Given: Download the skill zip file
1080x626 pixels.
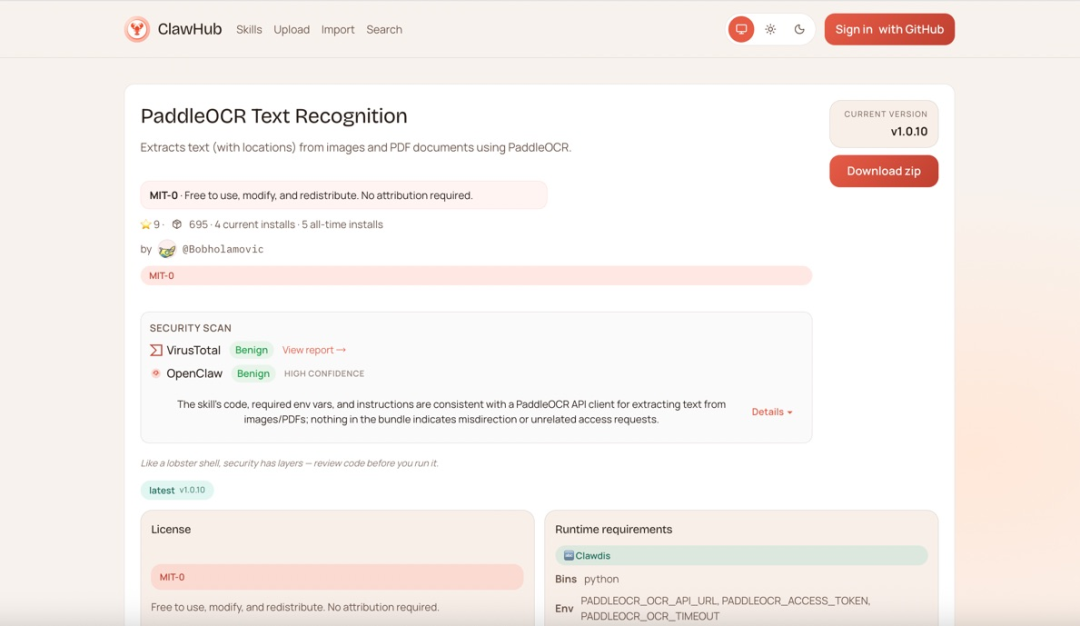Looking at the screenshot, I should coord(884,171).
